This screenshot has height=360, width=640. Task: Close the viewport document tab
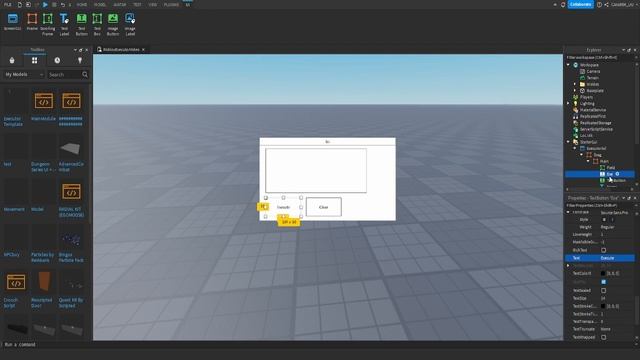143,49
